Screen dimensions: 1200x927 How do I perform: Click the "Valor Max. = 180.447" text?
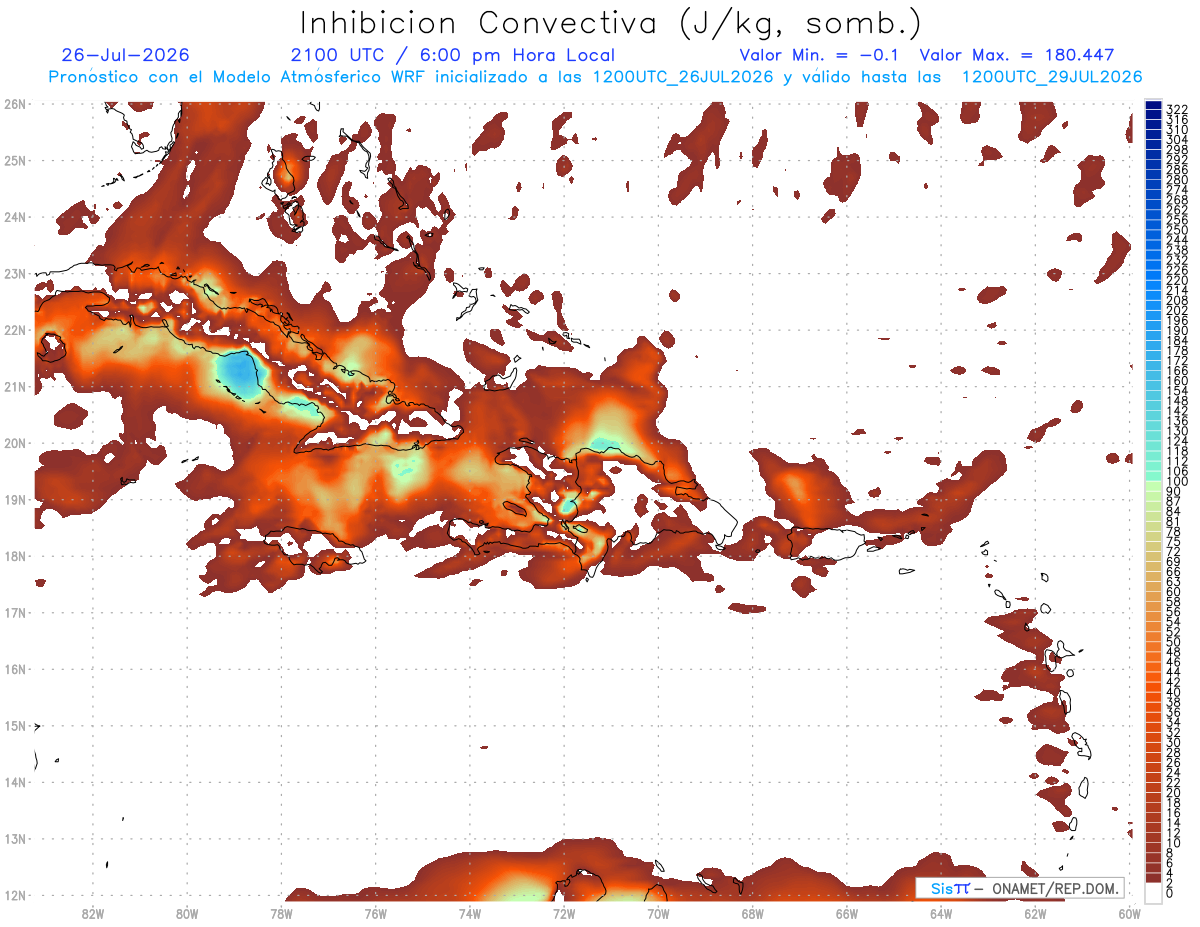click(x=1016, y=56)
